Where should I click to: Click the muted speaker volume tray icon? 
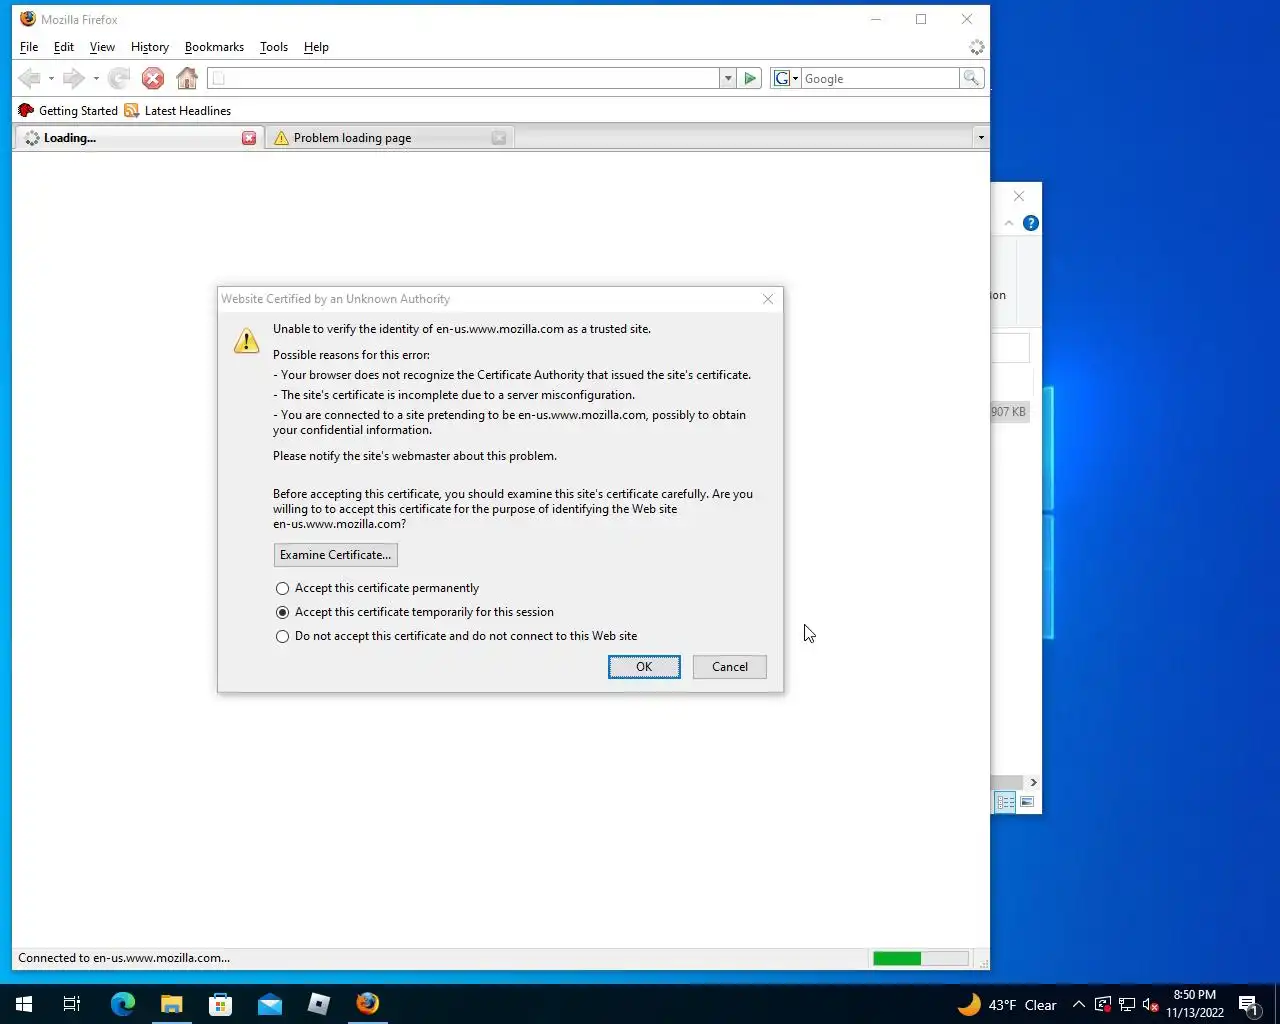click(x=1151, y=1005)
